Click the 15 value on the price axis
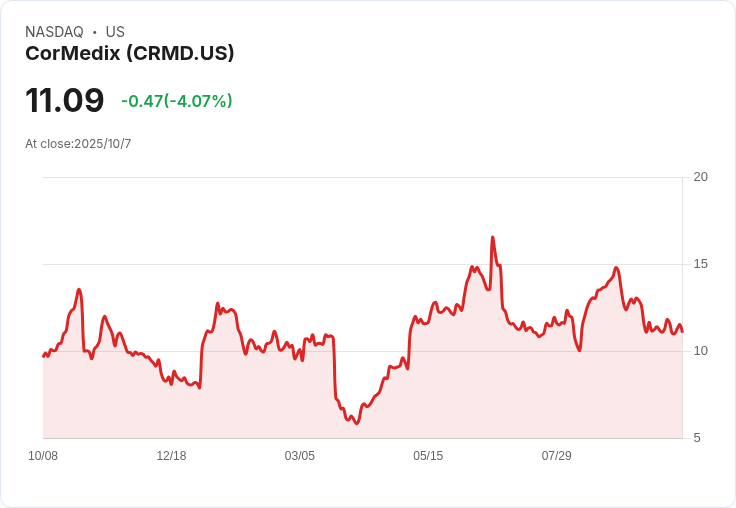The image size is (736, 508). pyautogui.click(x=701, y=264)
